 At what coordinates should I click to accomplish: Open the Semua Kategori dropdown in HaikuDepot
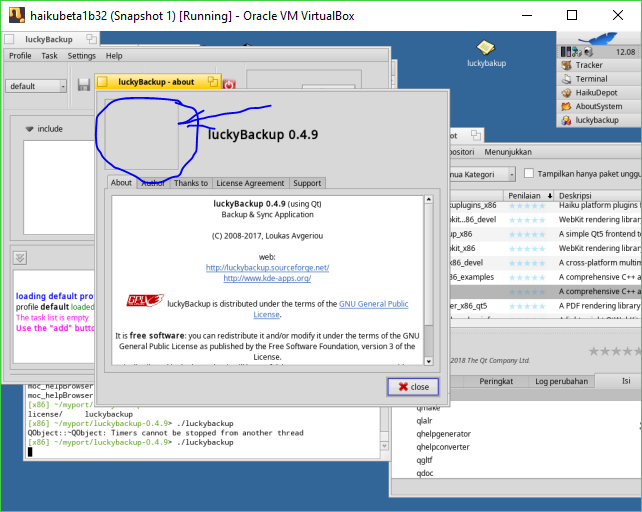pos(482,174)
